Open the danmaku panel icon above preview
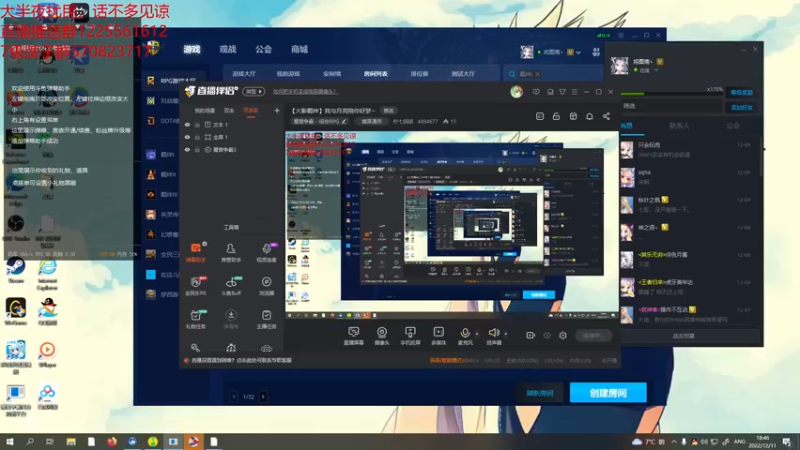The height and width of the screenshot is (450, 800). coord(540,116)
